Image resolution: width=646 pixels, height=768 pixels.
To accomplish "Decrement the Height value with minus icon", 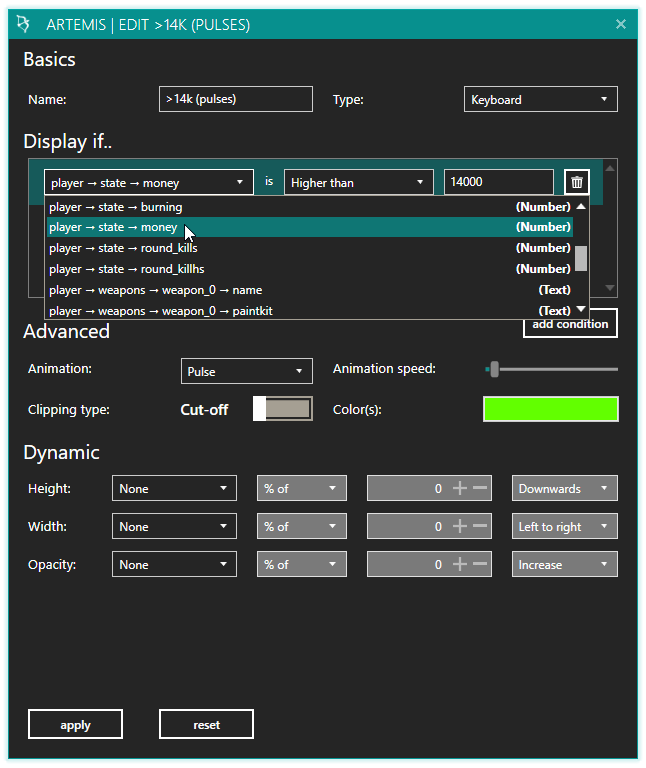I will click(x=480, y=488).
